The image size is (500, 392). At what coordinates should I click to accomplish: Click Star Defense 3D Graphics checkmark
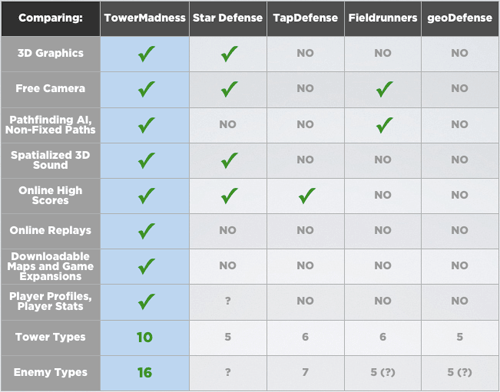tap(229, 53)
